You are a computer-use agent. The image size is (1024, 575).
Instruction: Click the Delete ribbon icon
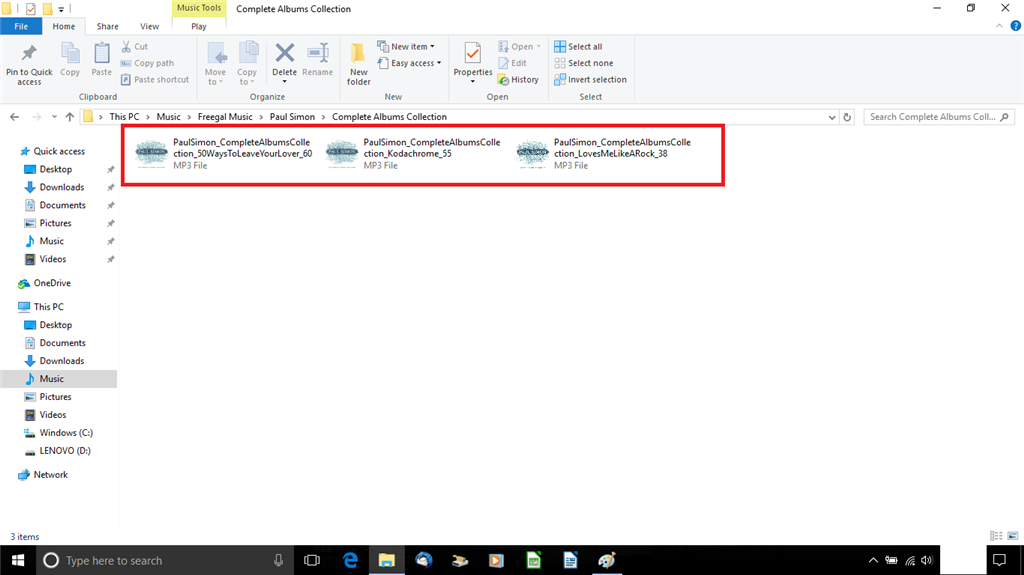(284, 53)
